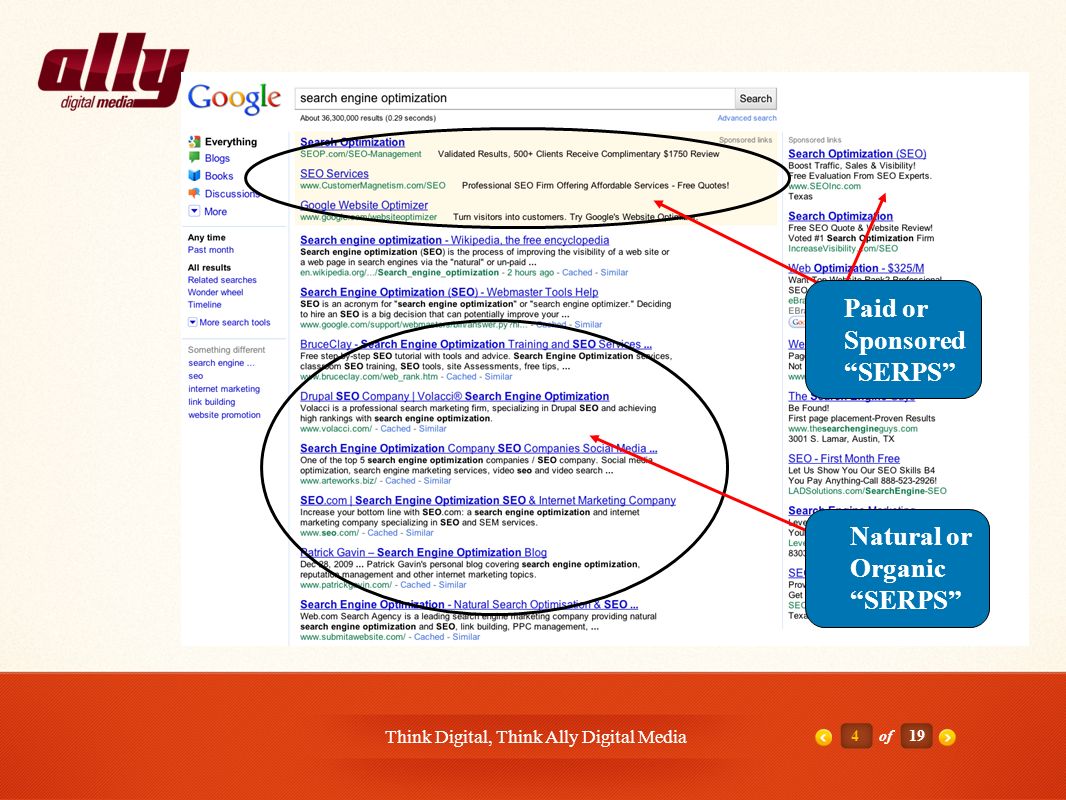Viewport: 1066px width, 800px height.
Task: Click the next slide yellow arrow
Action: coord(947,737)
